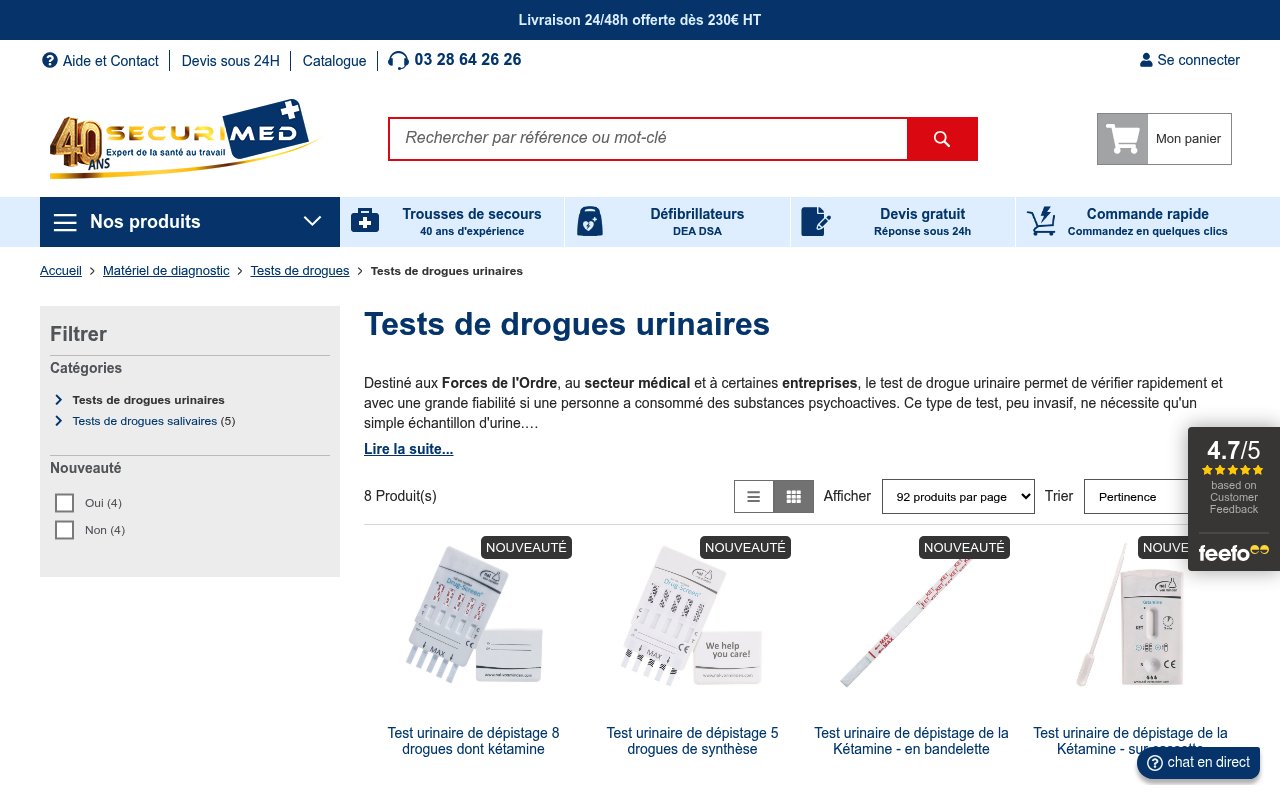Open Défibrillateurs menu item
Screen dimensions: 1280x800
coord(678,222)
